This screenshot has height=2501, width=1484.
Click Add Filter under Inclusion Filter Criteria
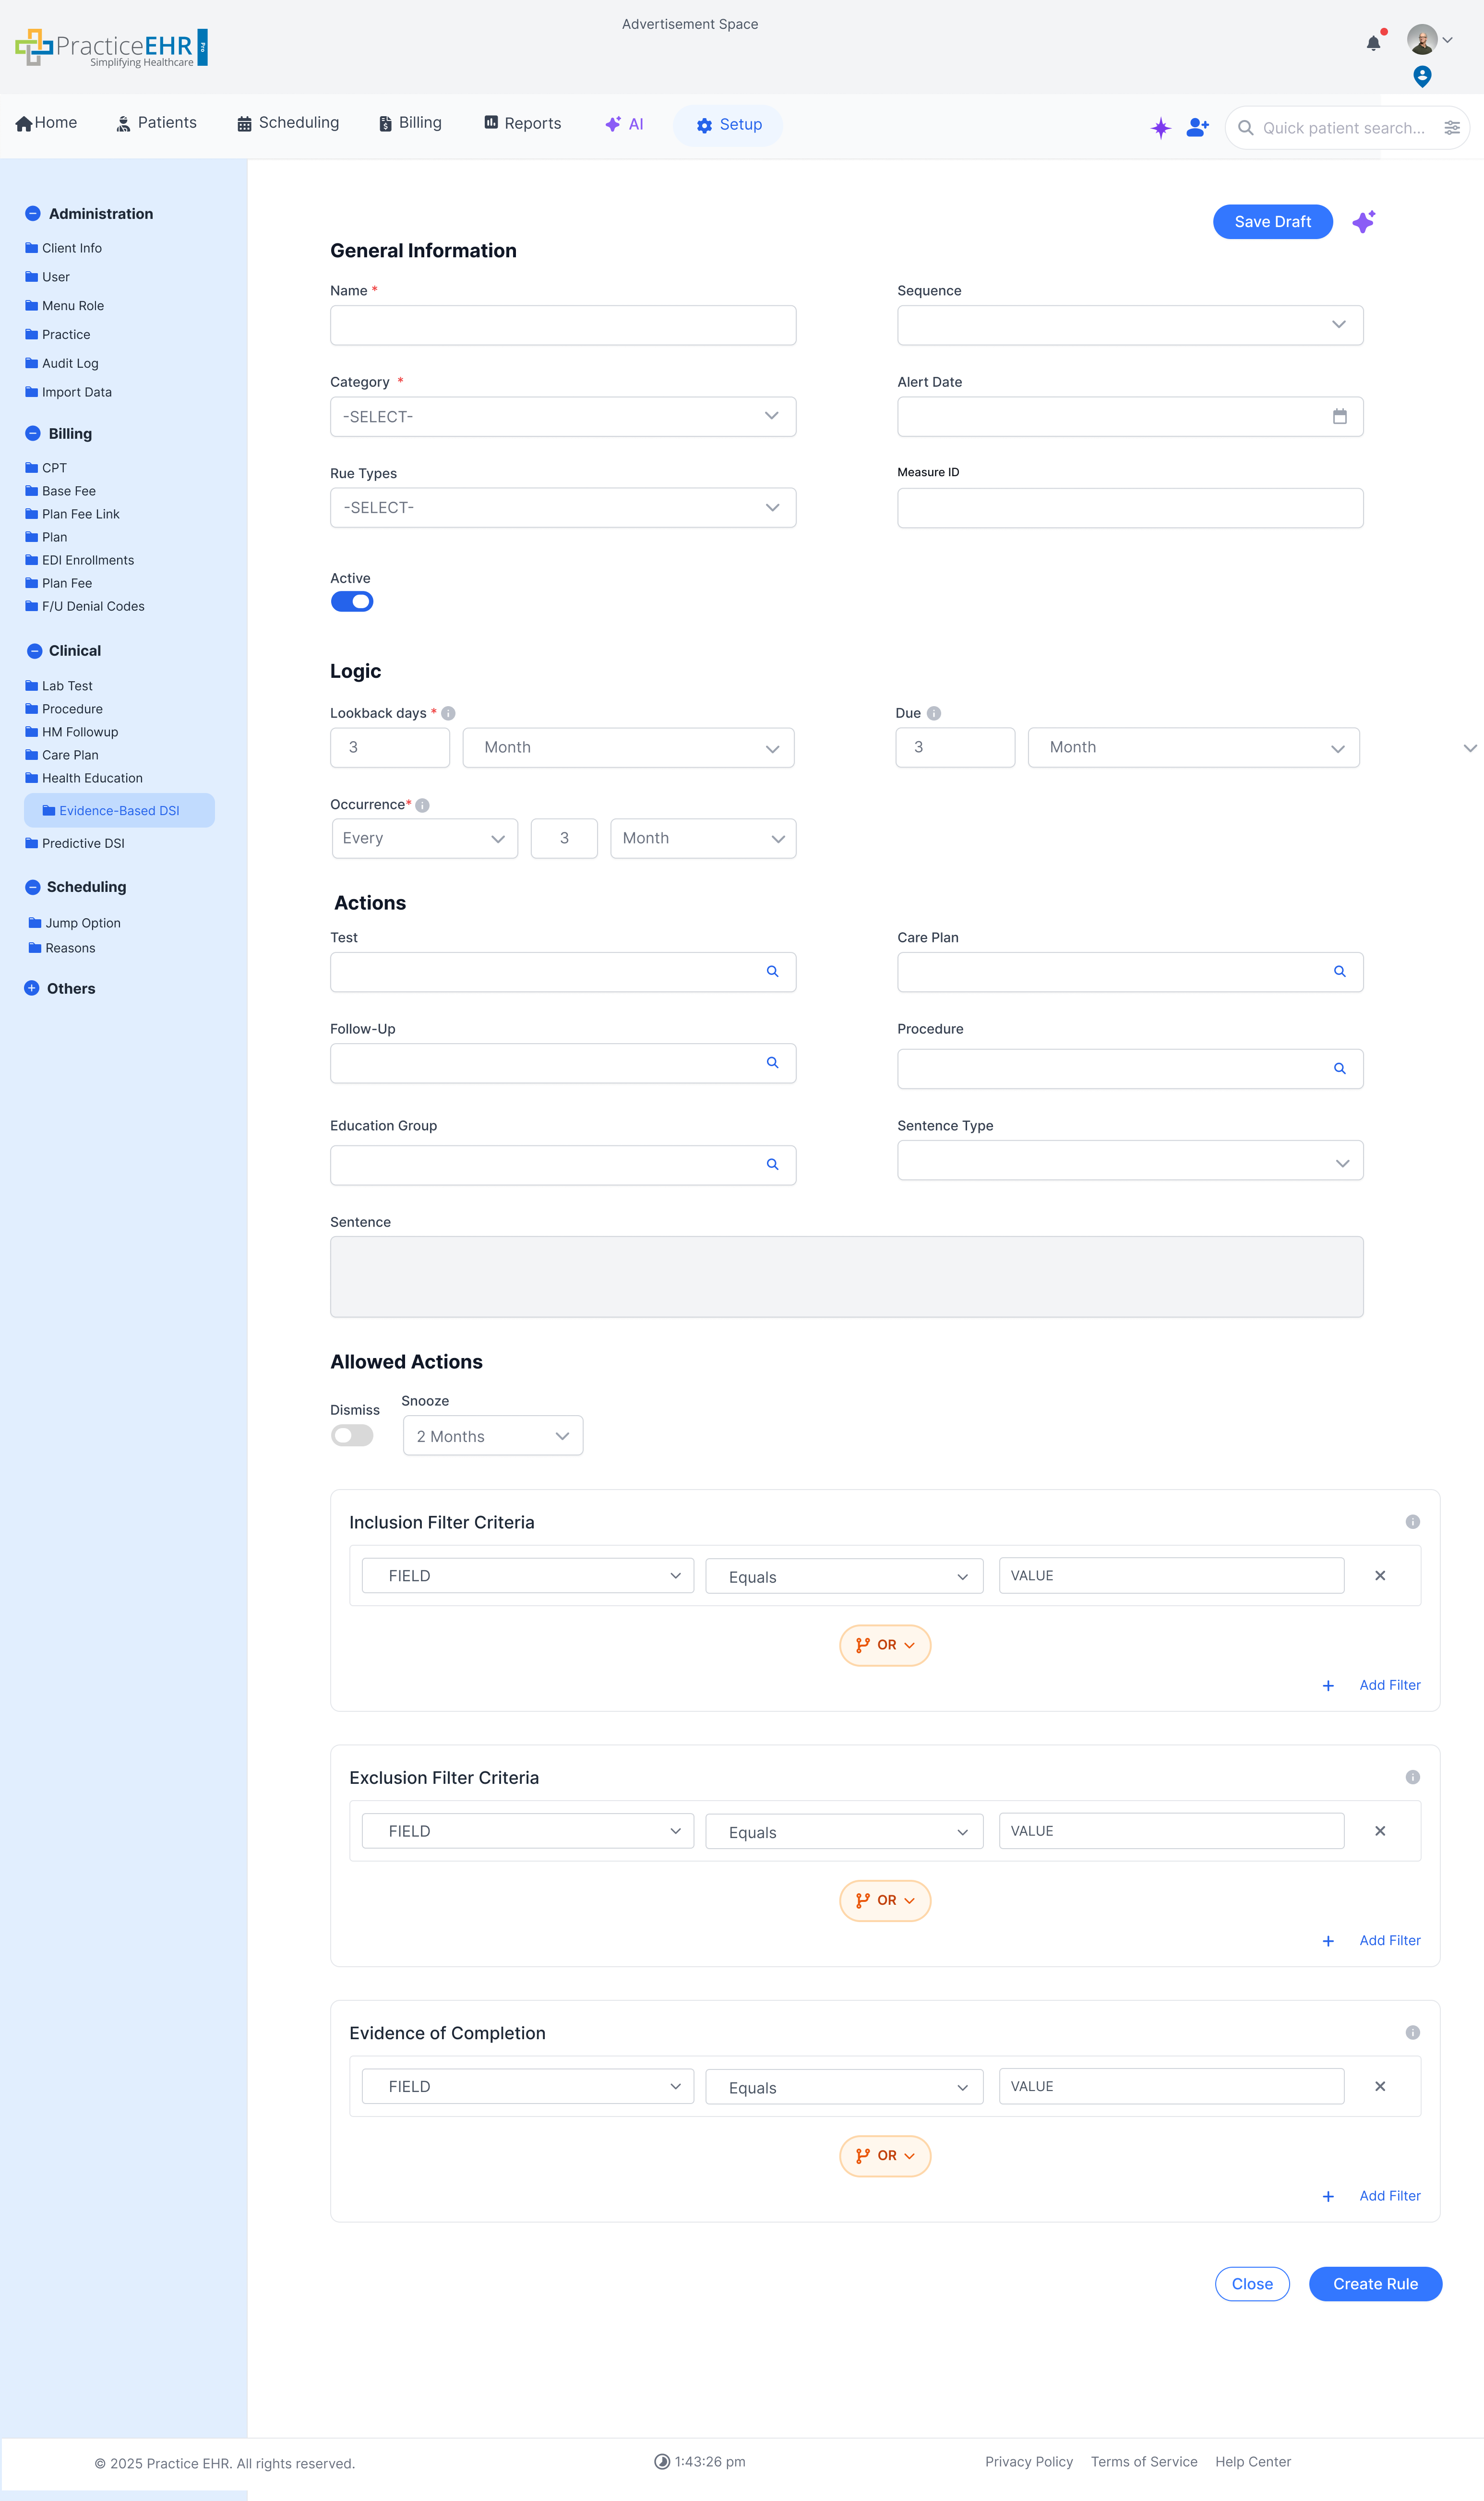(1389, 1684)
